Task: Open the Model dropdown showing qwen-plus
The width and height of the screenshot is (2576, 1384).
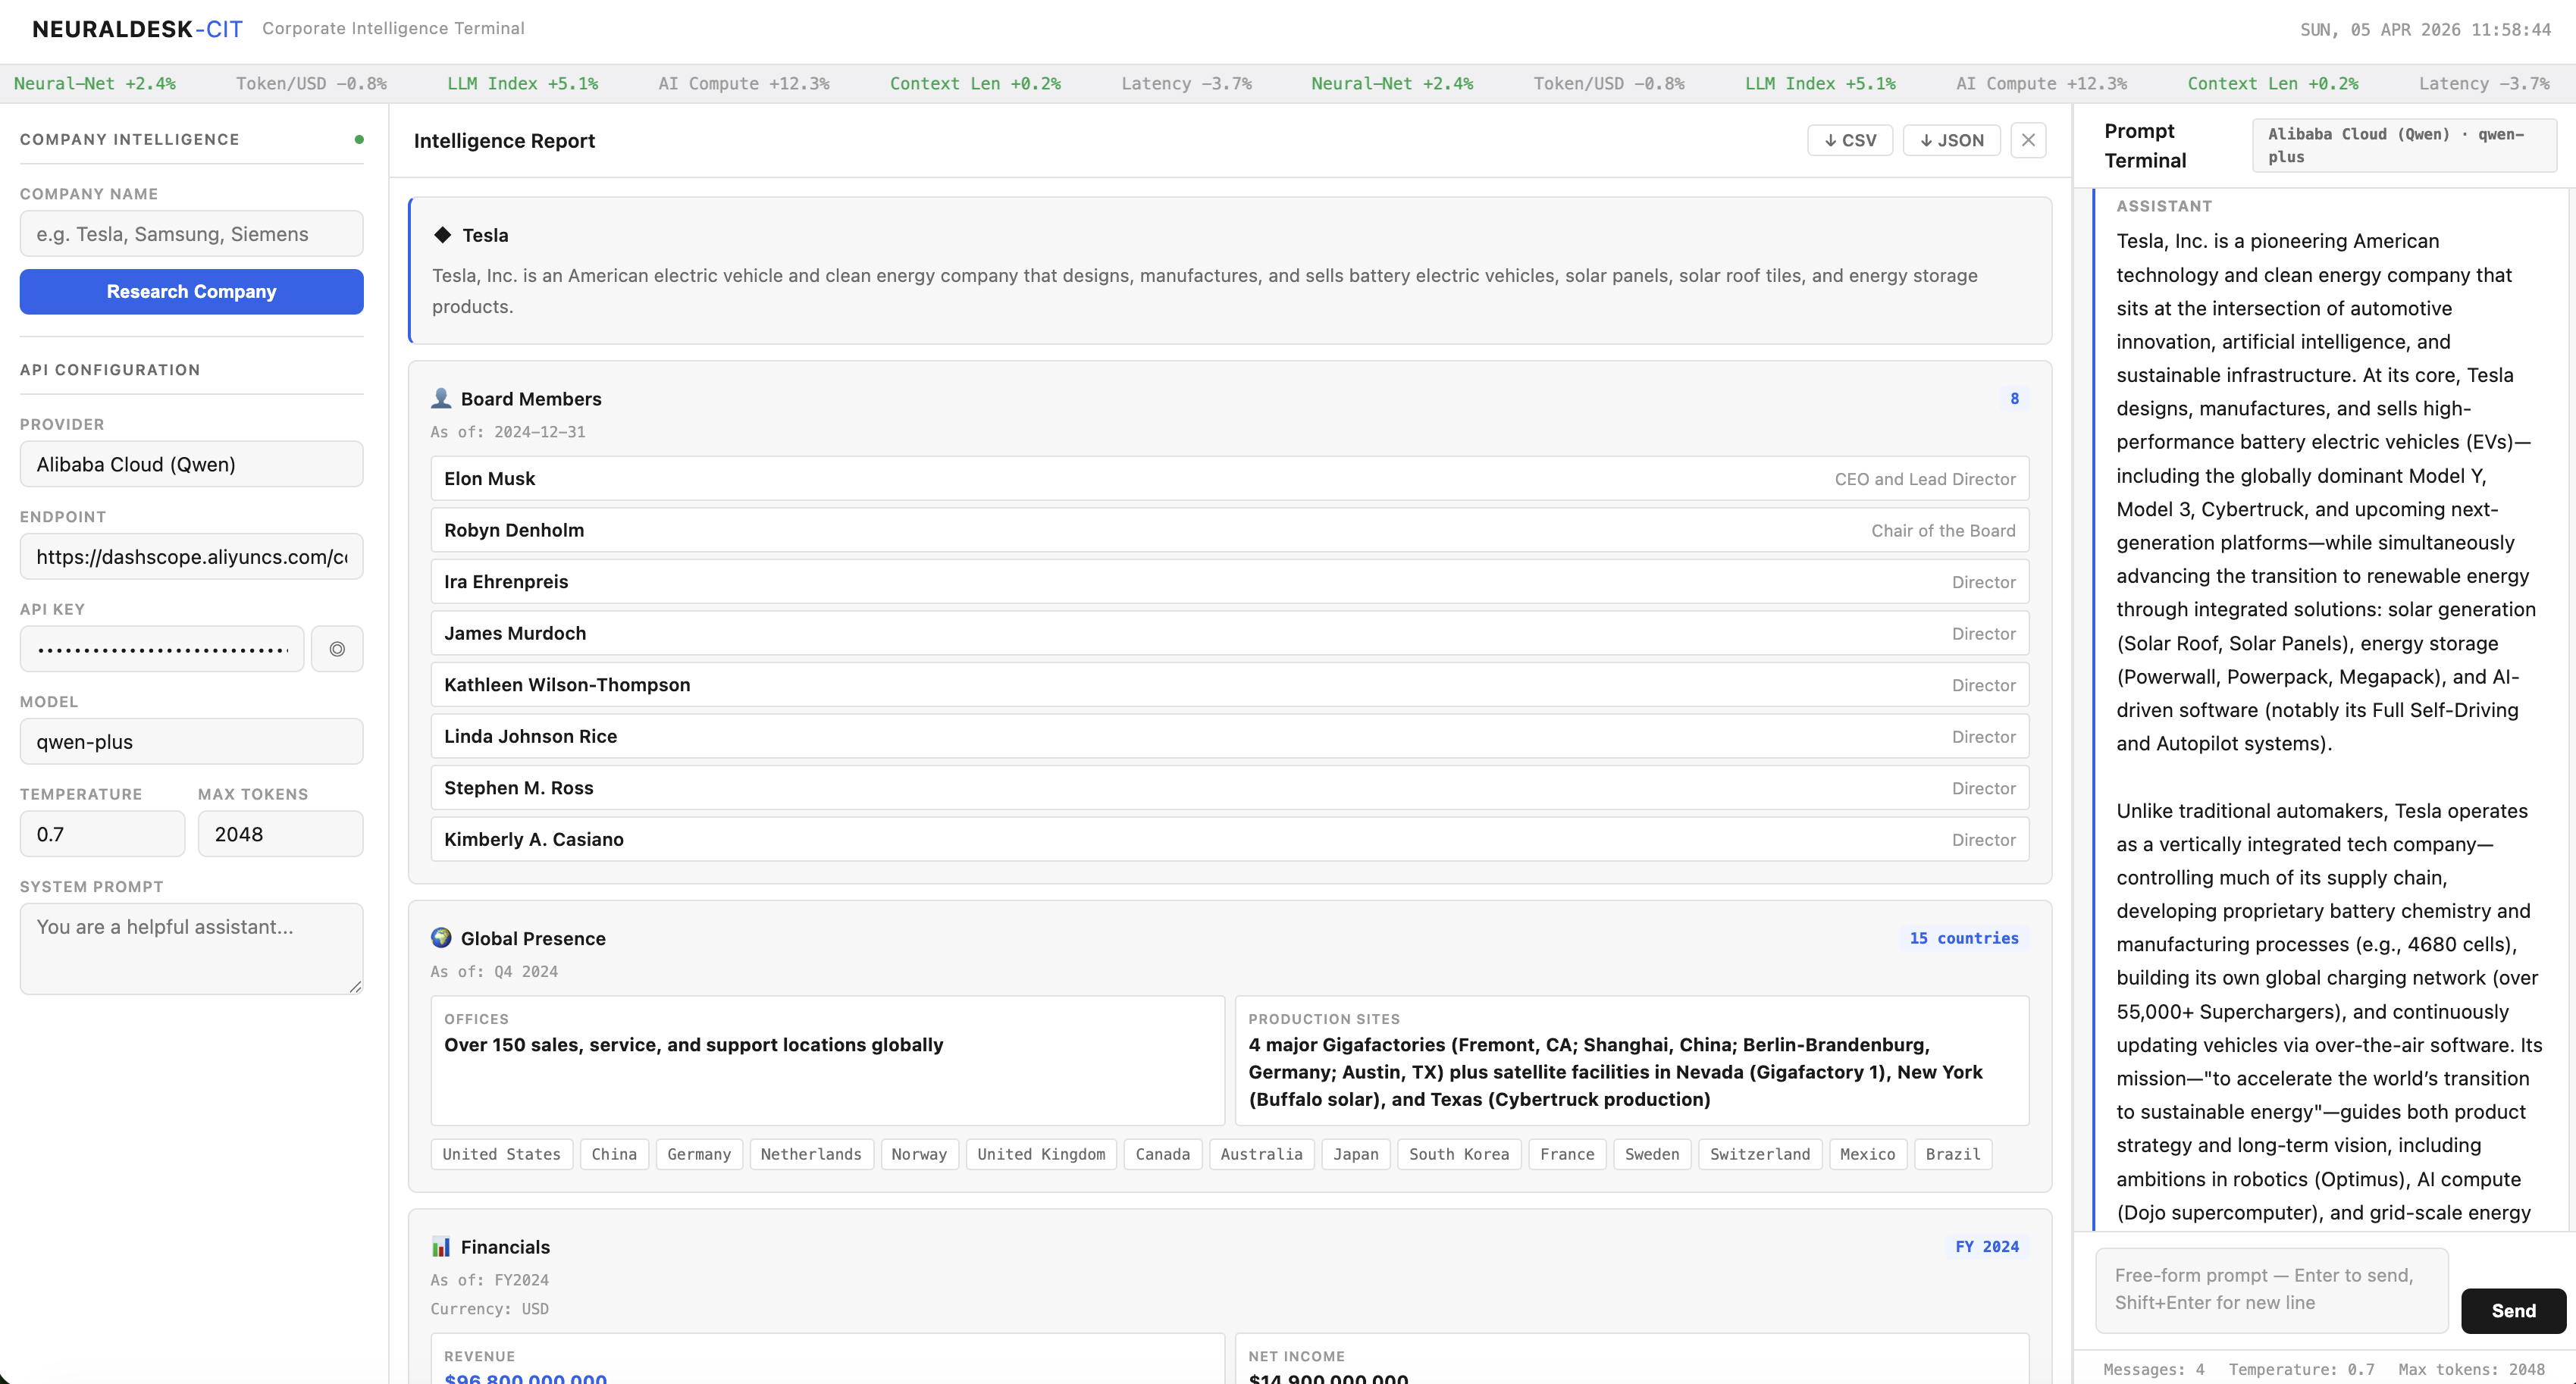Action: [191, 741]
